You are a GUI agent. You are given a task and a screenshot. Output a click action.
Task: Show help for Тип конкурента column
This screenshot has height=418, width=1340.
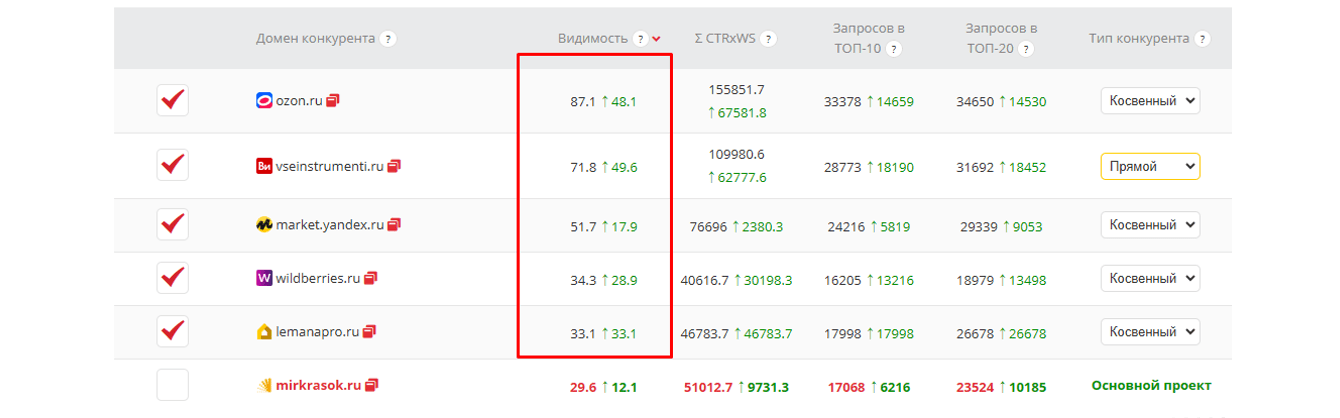1202,39
